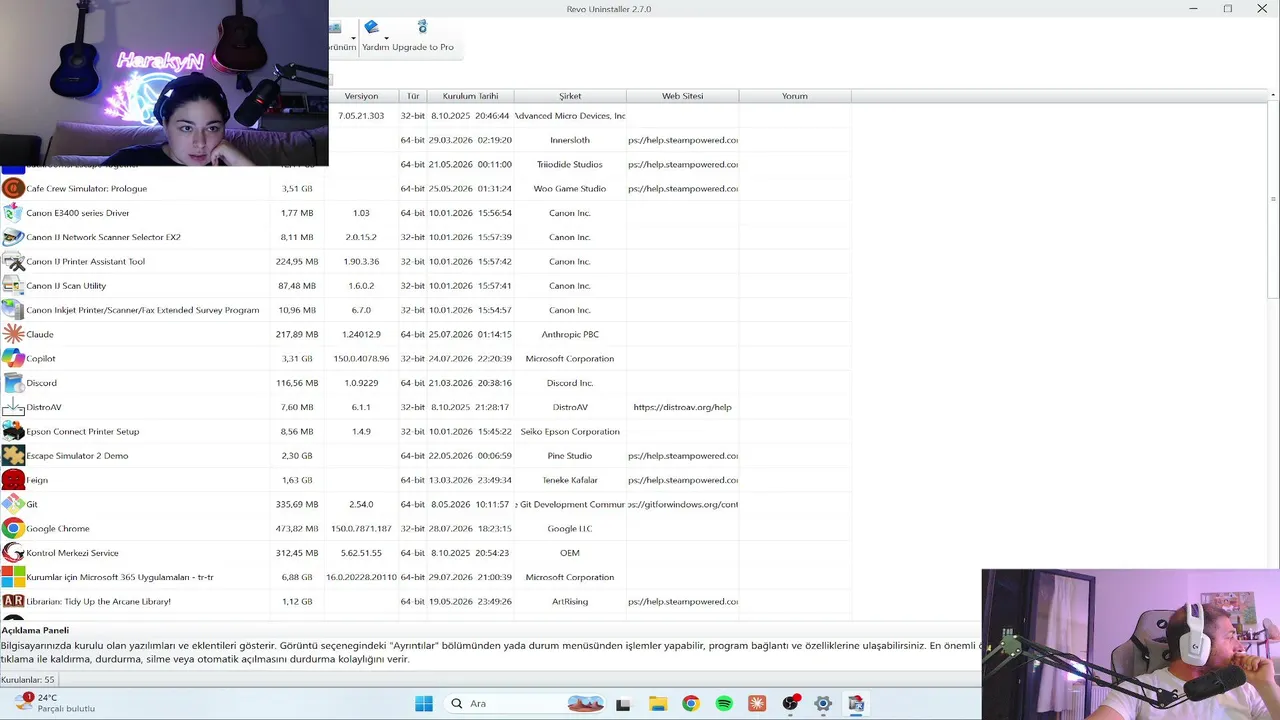
Task: Sort by the Yorum column header
Action: click(795, 96)
